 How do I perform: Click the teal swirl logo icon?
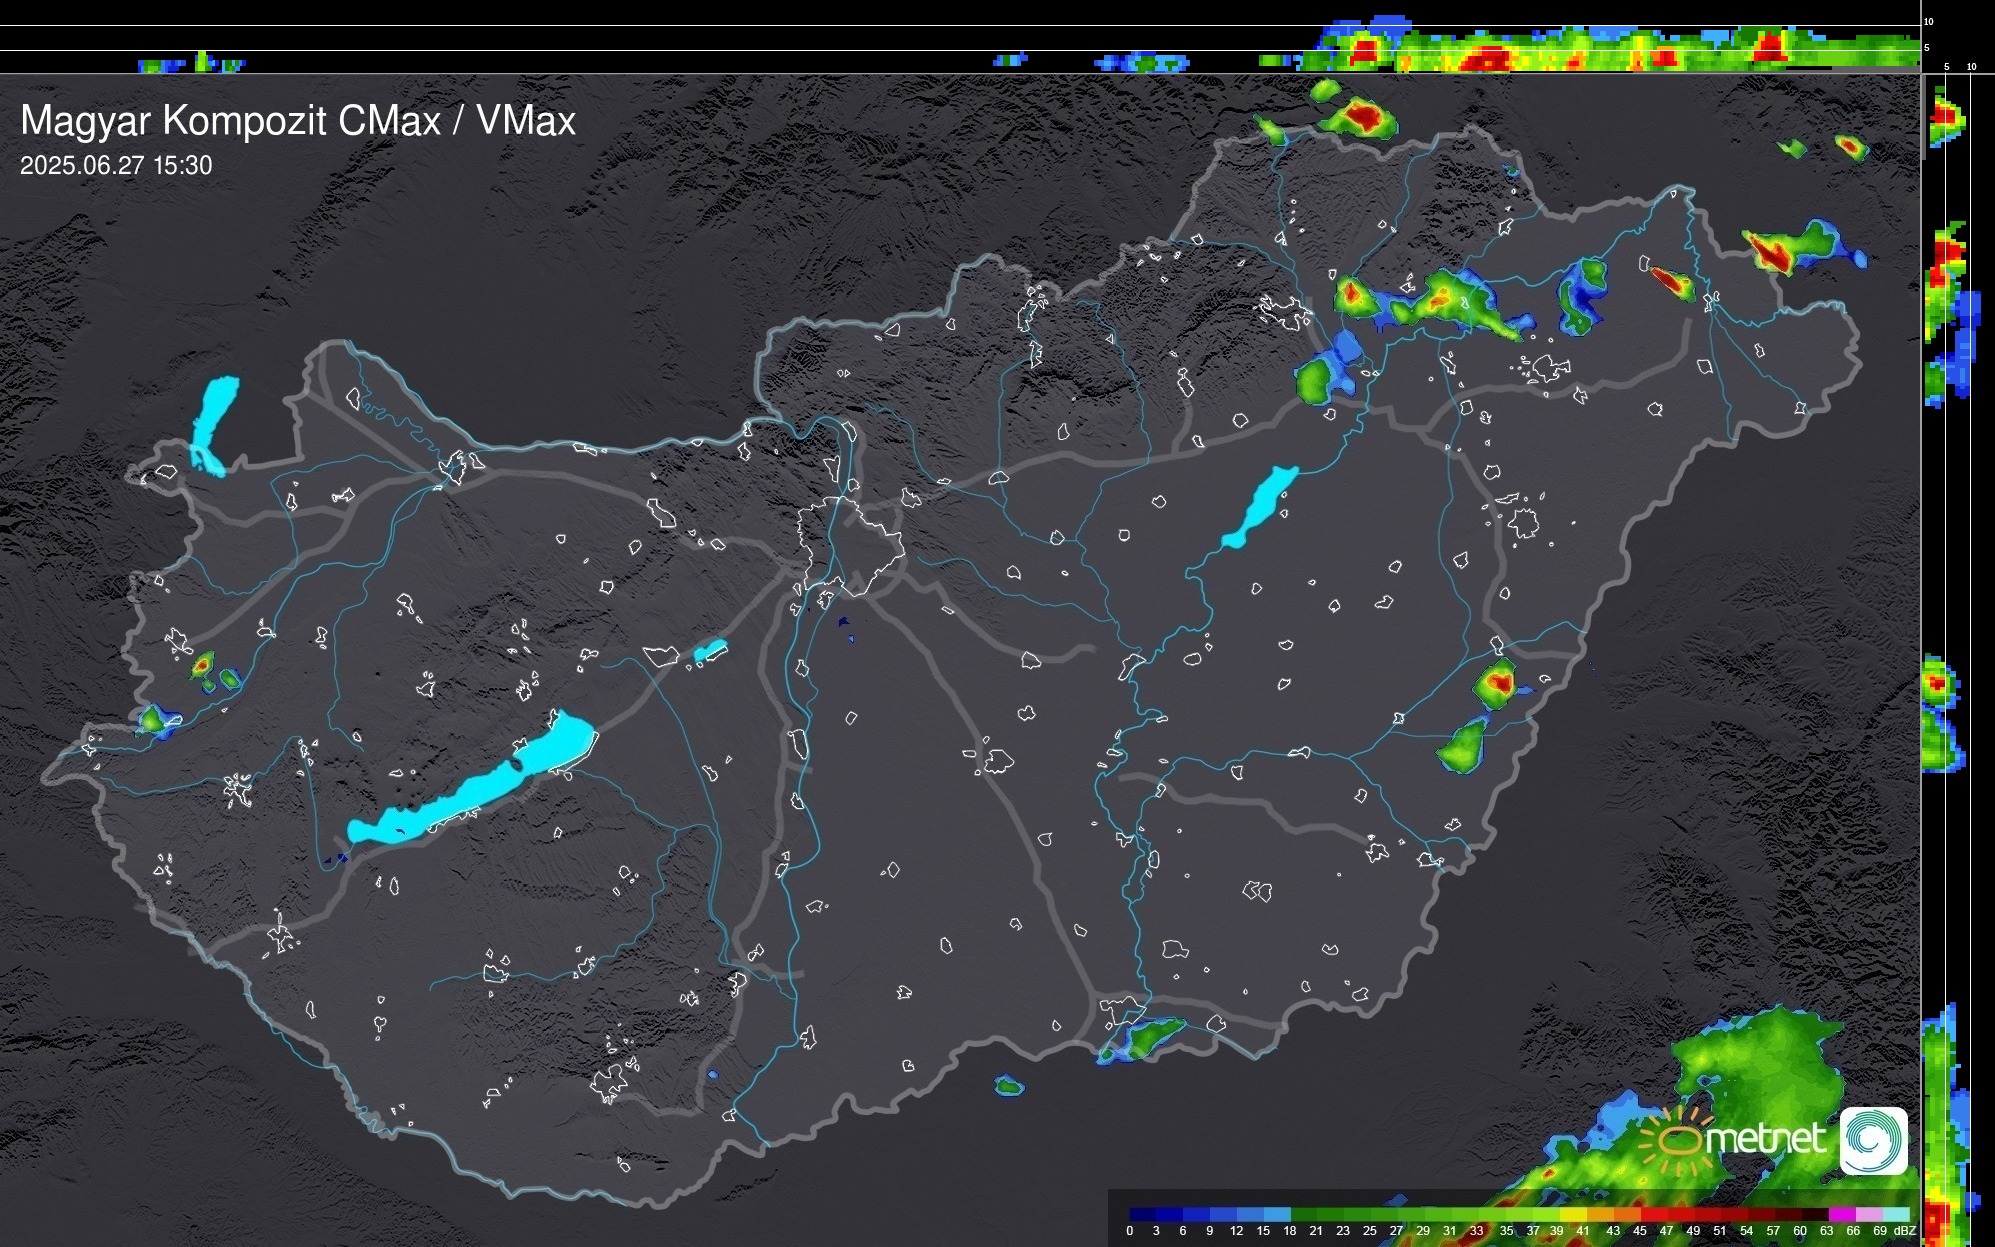click(x=1873, y=1140)
